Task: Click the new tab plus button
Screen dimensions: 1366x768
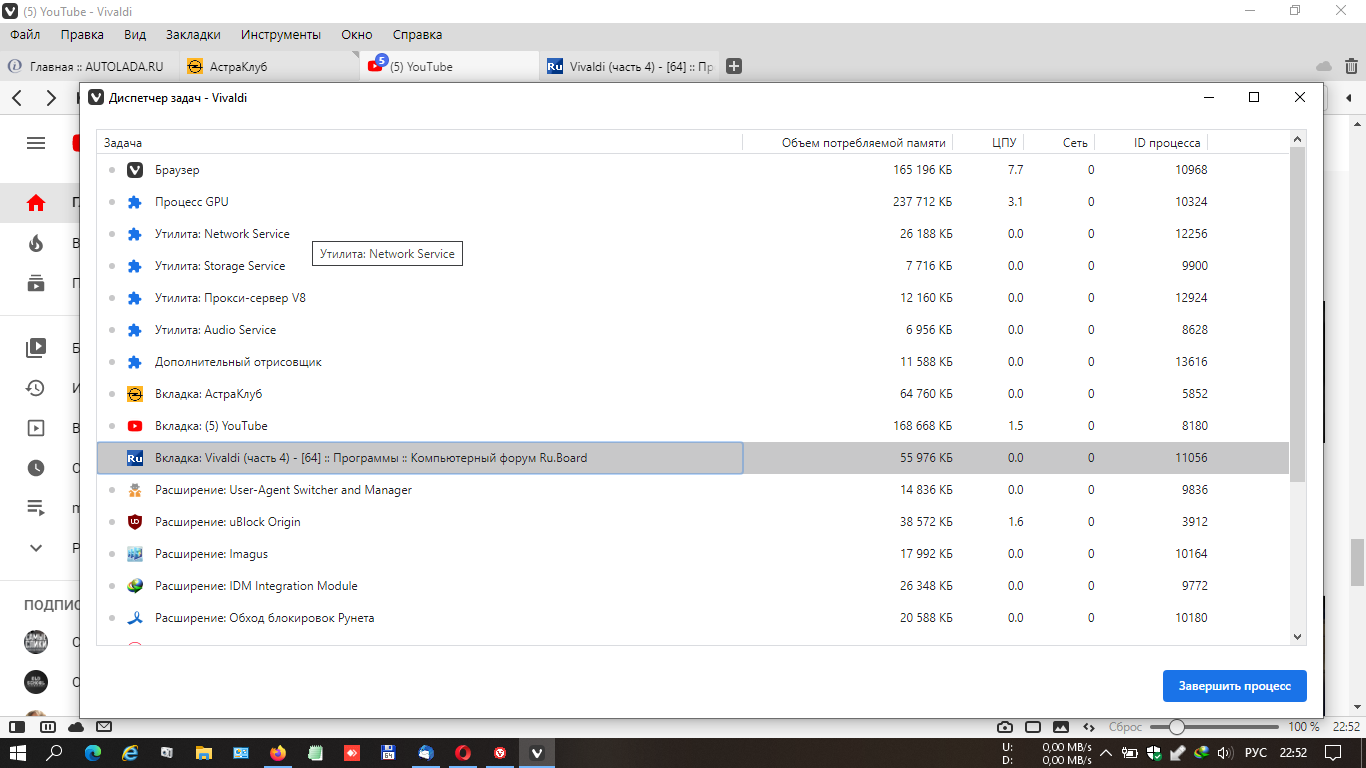Action: click(734, 66)
